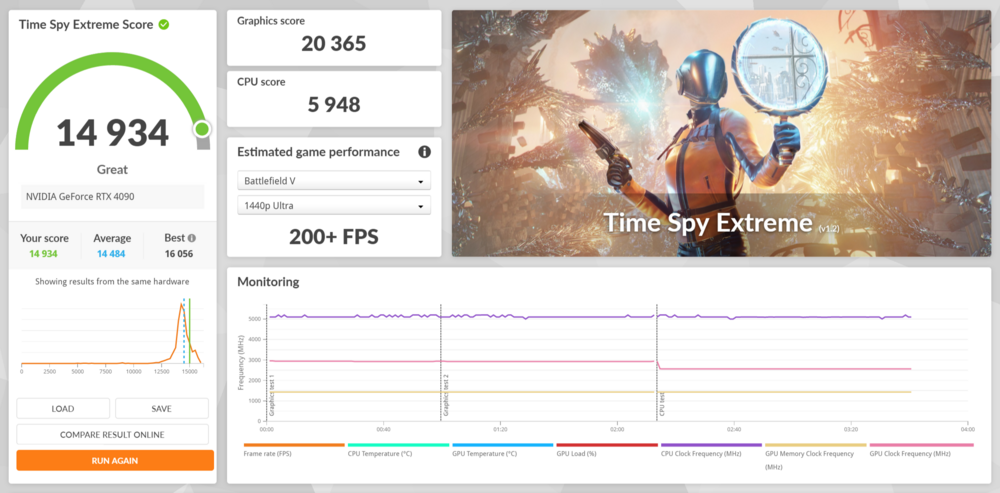Click the green knob on the score gauge

tap(202, 129)
